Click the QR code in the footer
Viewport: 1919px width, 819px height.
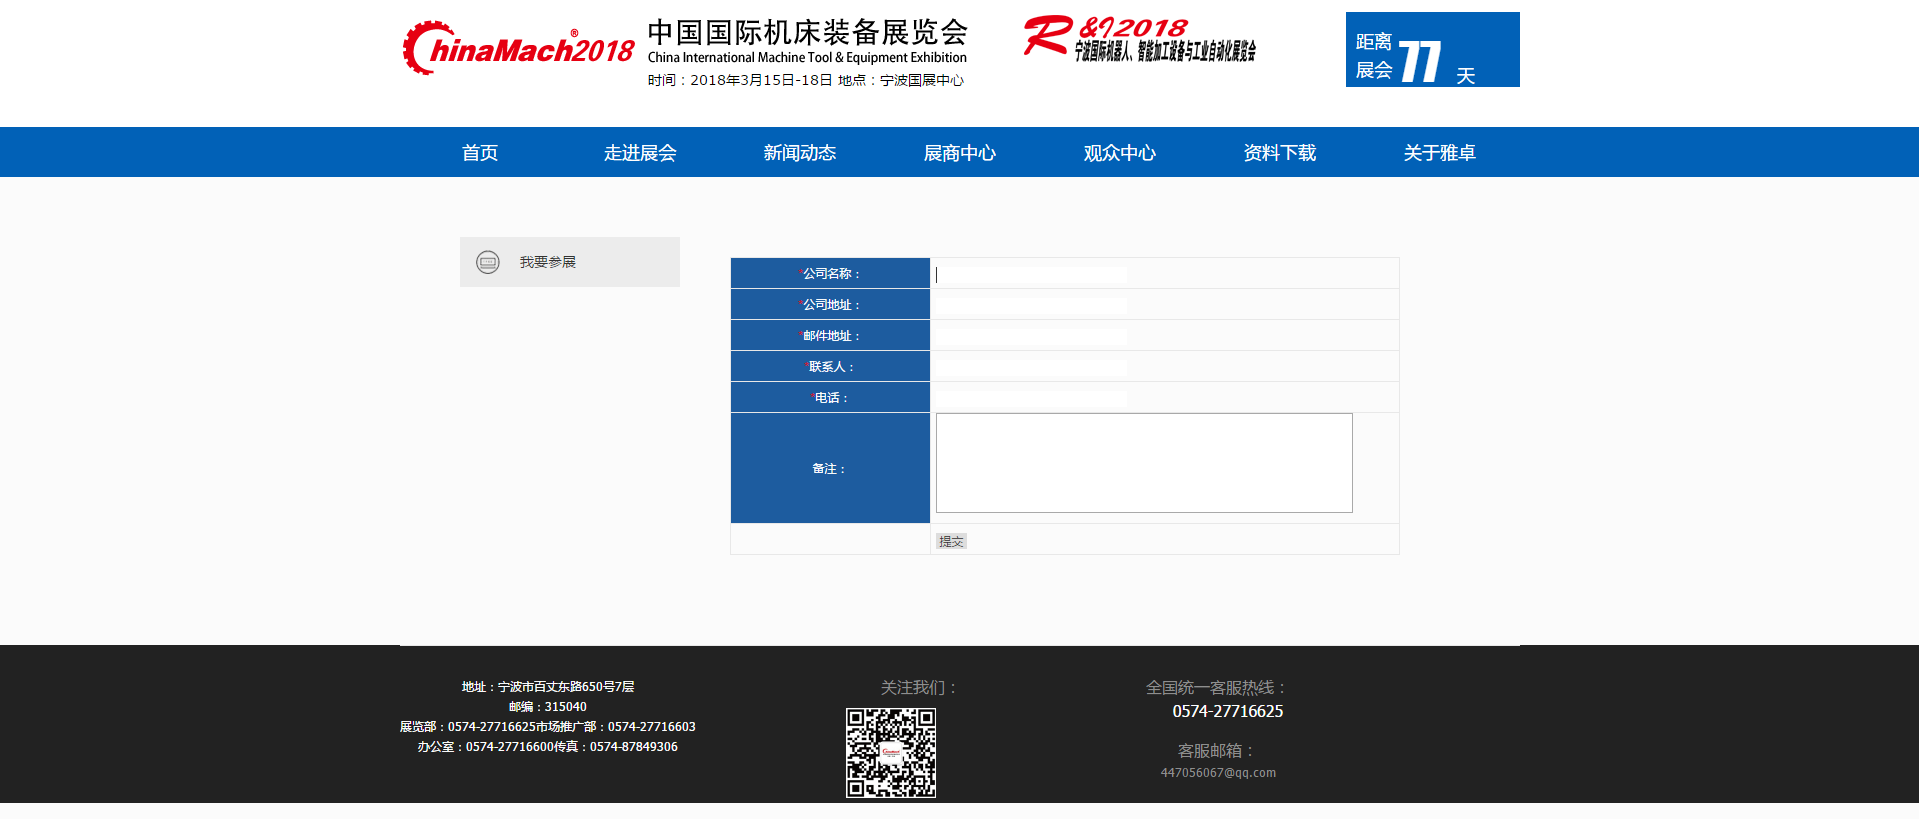coord(890,752)
